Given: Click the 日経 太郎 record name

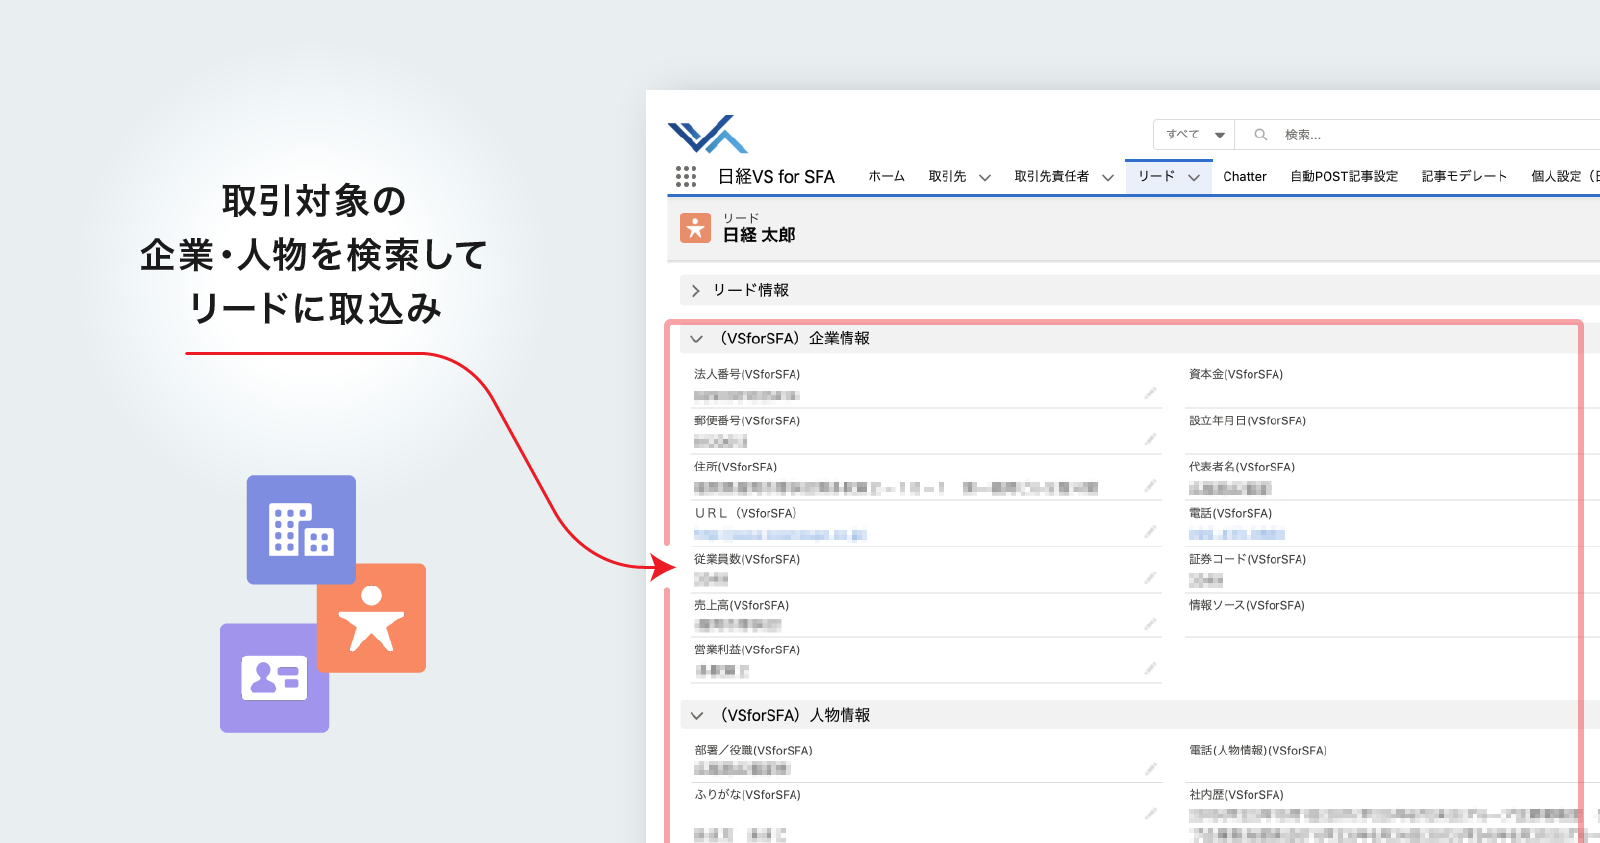Looking at the screenshot, I should click(x=759, y=235).
